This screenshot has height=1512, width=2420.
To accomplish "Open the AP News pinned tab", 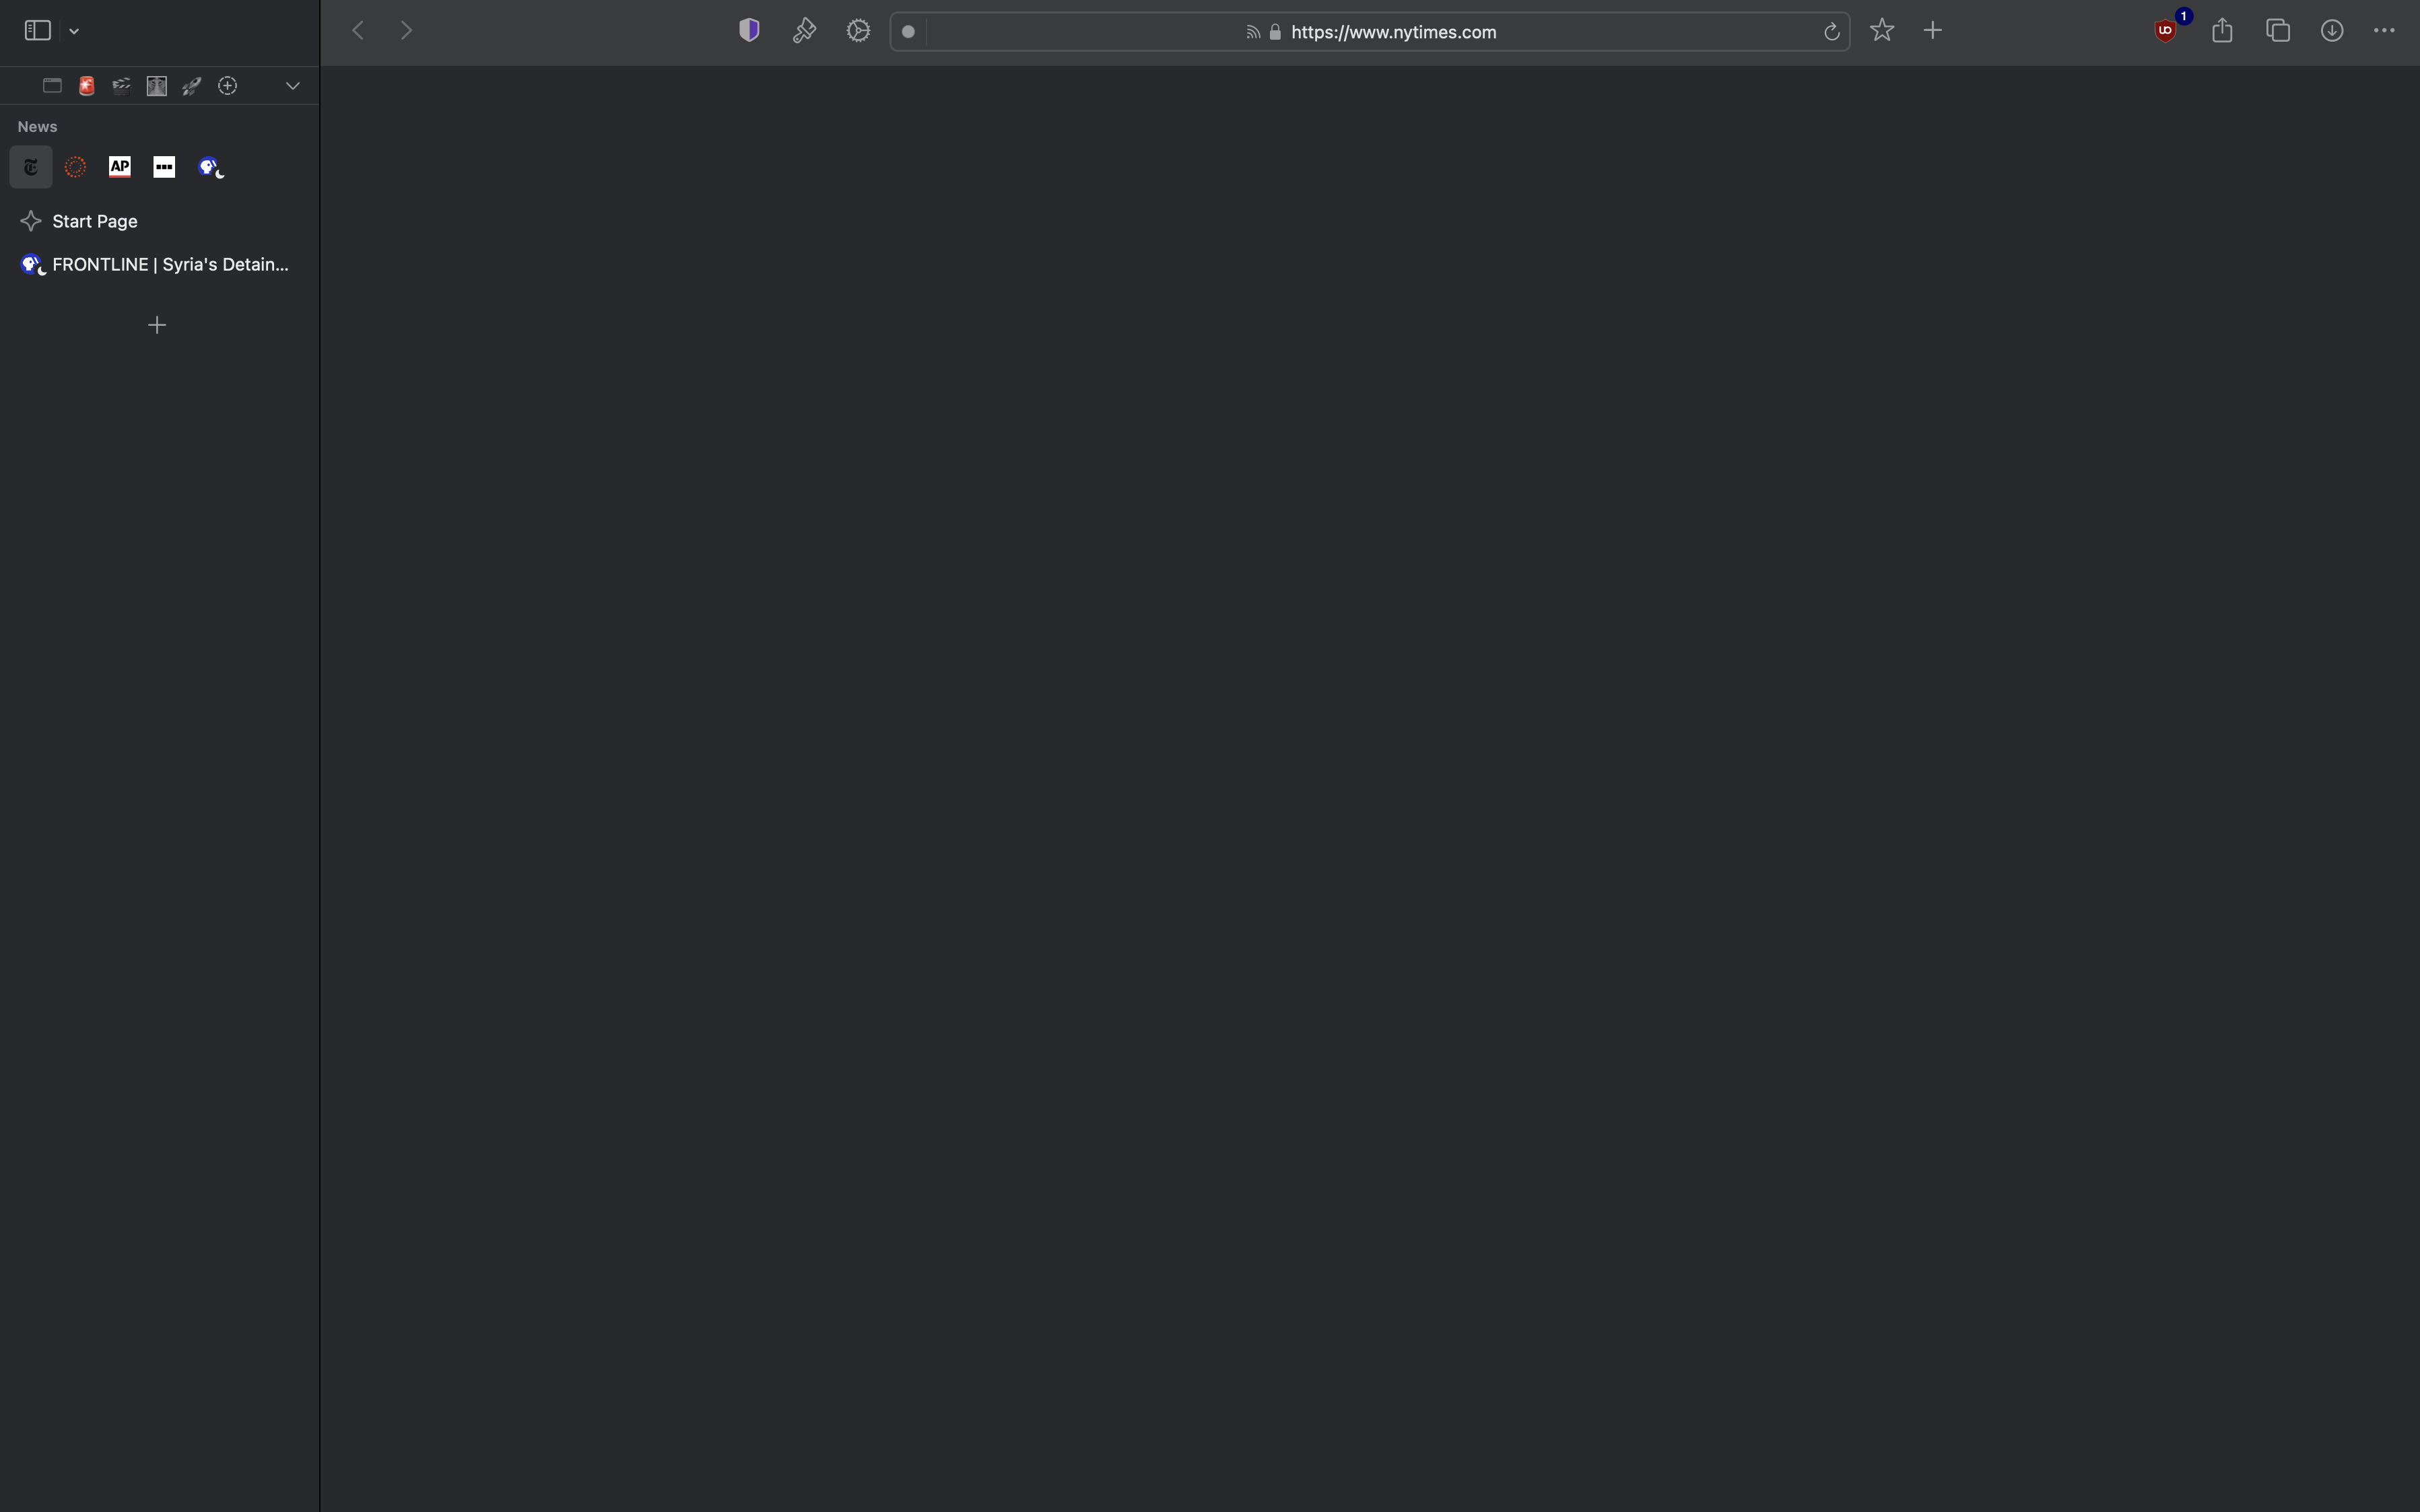I will (120, 166).
